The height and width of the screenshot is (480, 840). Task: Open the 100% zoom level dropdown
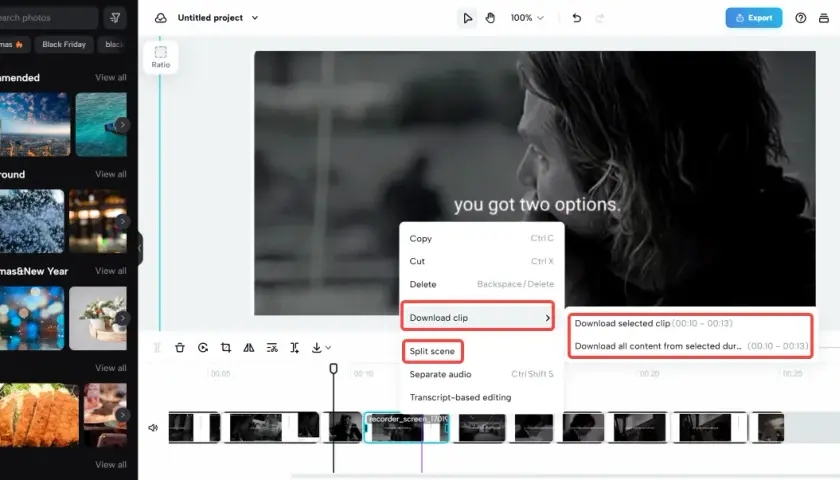point(527,18)
